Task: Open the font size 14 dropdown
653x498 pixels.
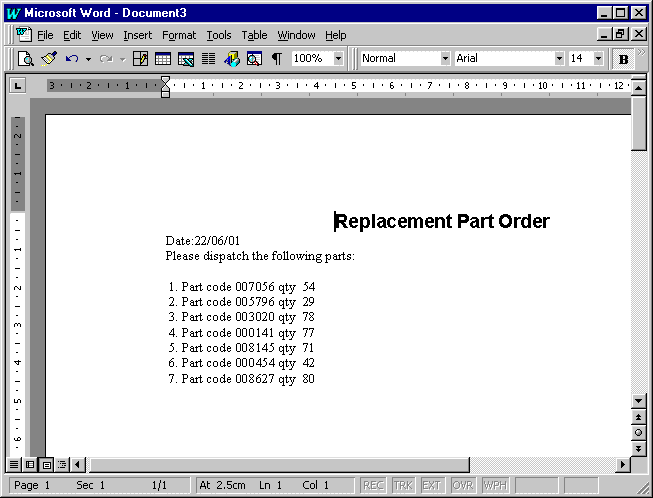Action: click(598, 58)
